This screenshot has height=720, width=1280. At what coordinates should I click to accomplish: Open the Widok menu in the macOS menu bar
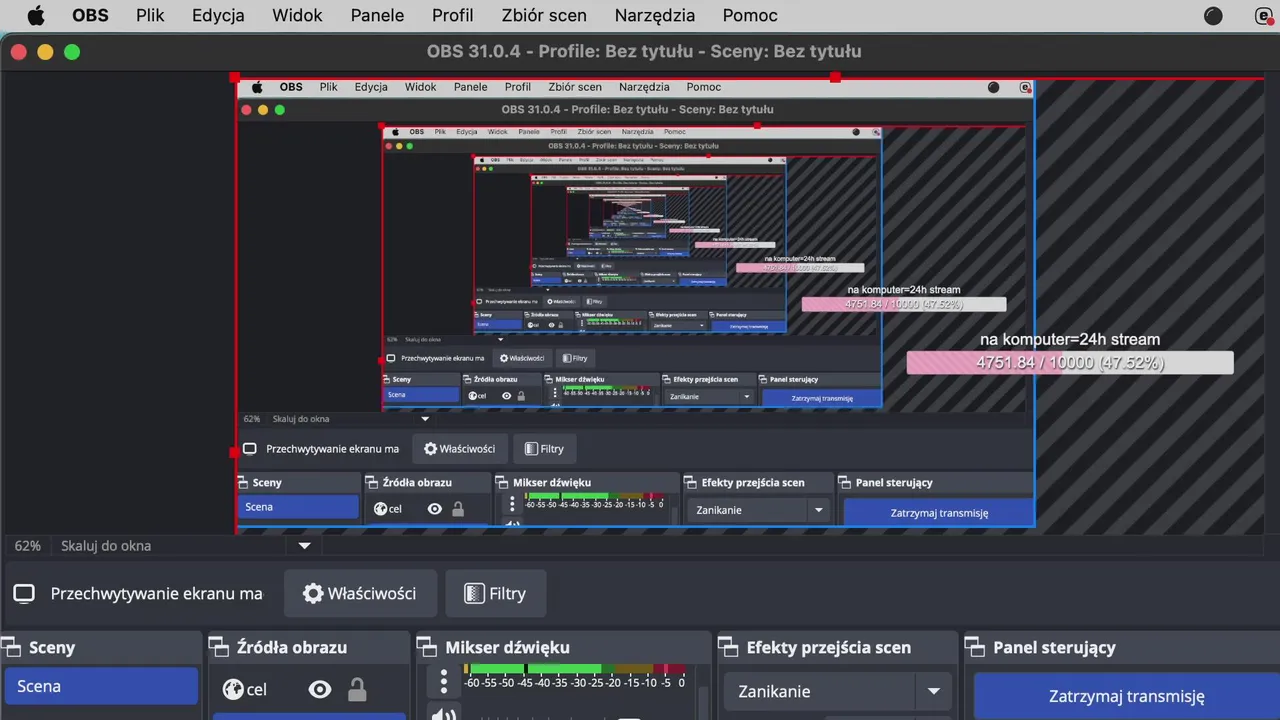click(297, 15)
